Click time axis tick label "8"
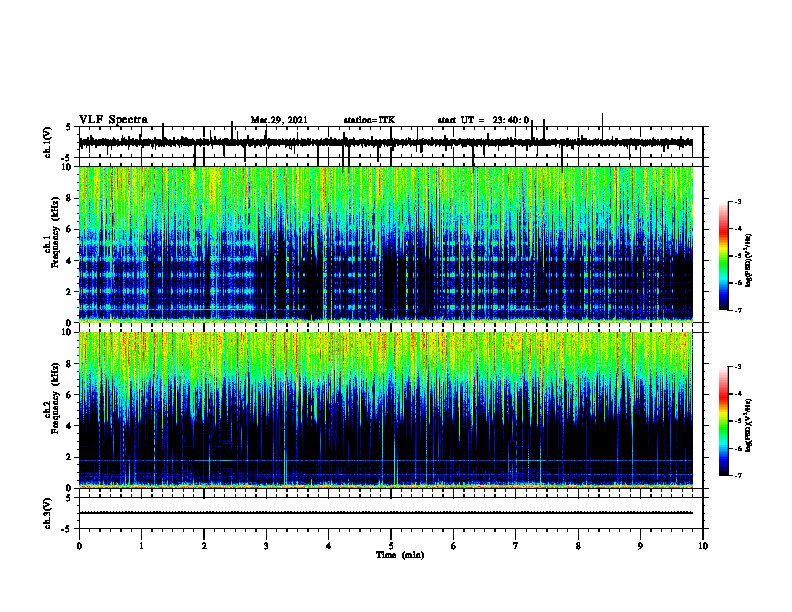Image resolution: width=792 pixels, height=612 pixels. [x=578, y=546]
